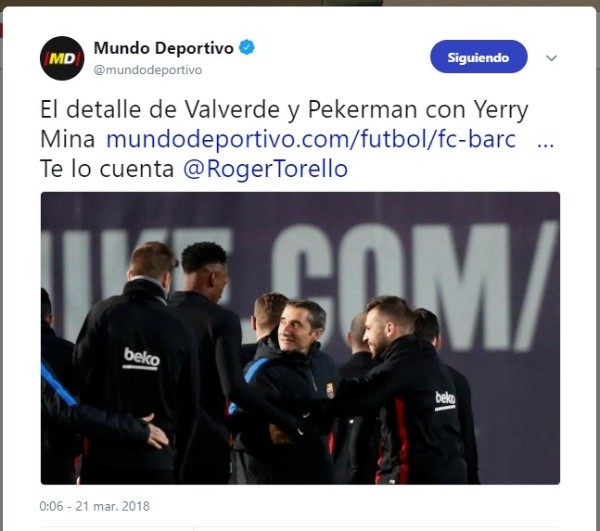Image resolution: width=600 pixels, height=531 pixels.
Task: Open the tweet training photo
Action: click(x=300, y=338)
